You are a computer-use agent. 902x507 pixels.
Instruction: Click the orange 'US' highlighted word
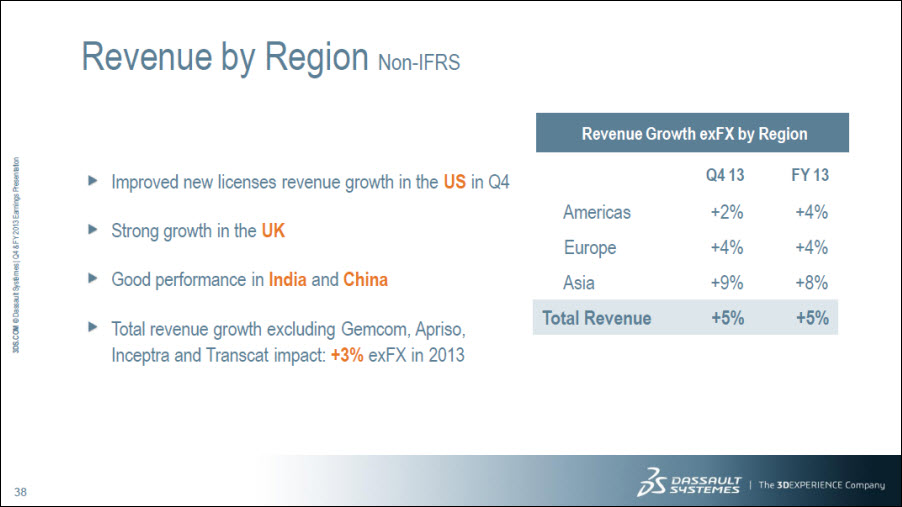click(454, 182)
